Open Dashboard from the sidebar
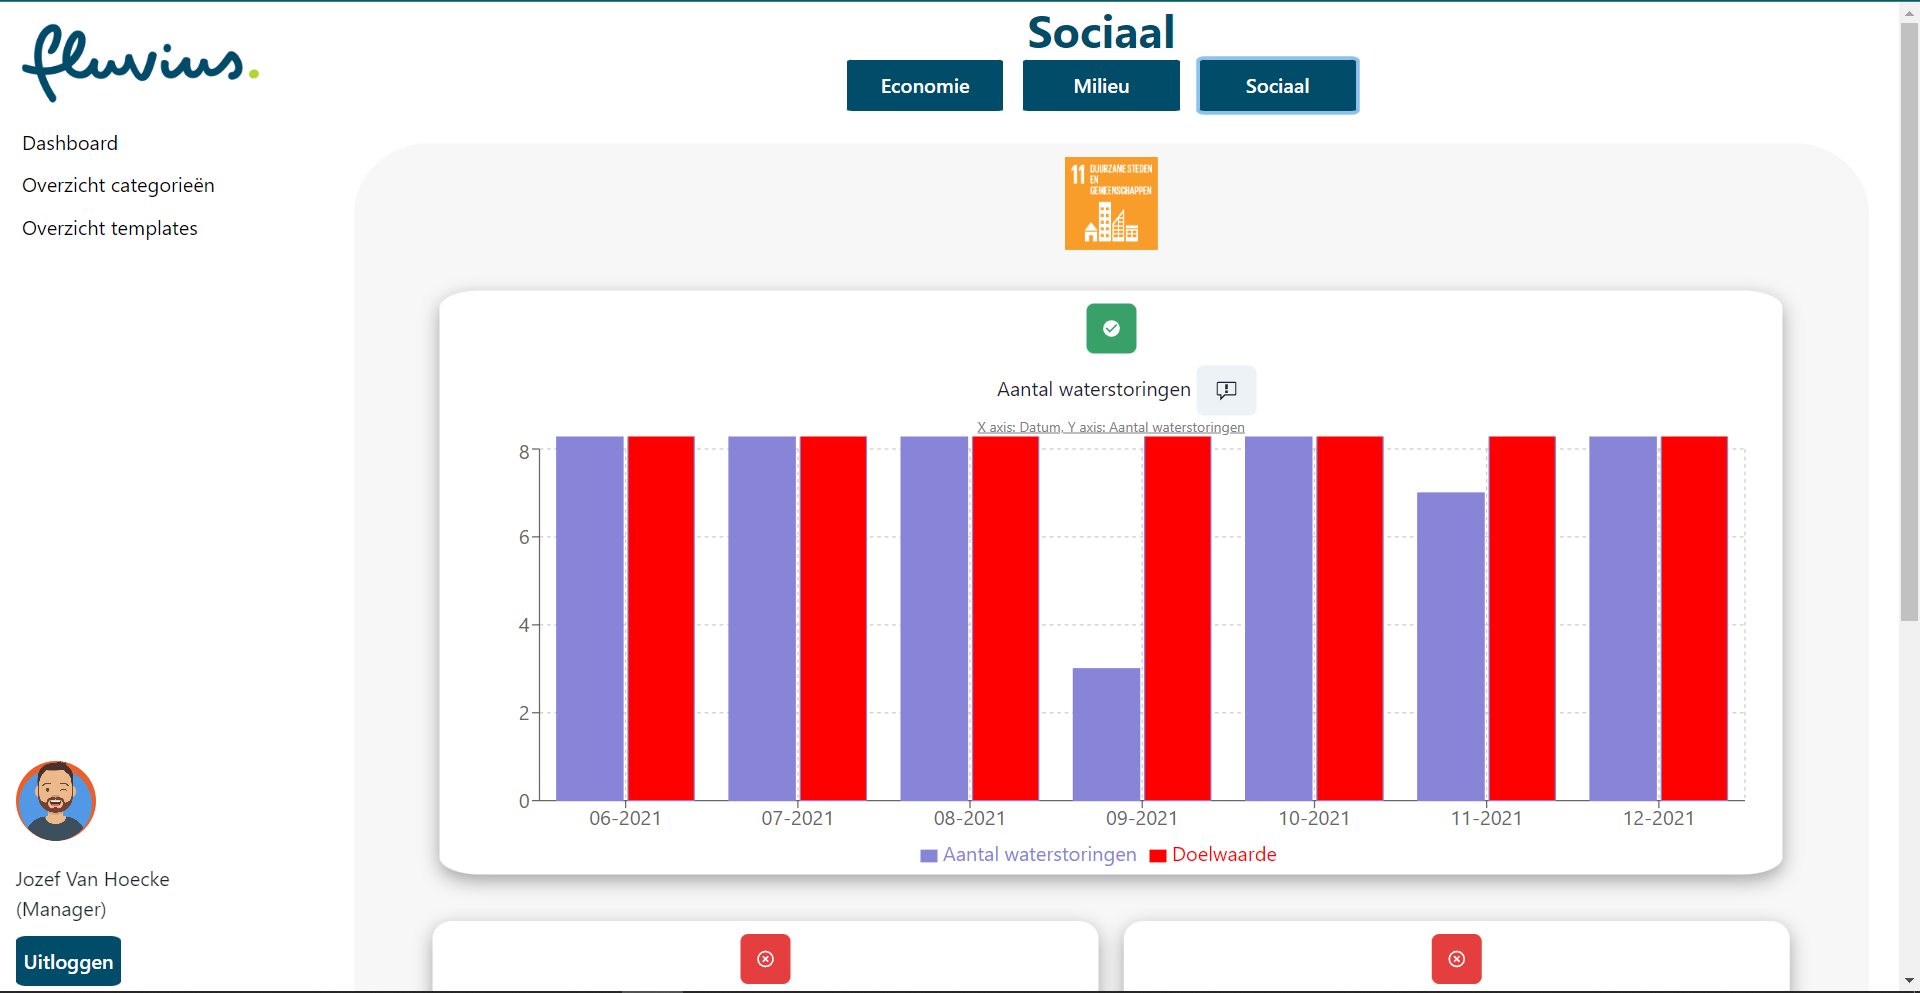 pyautogui.click(x=69, y=143)
